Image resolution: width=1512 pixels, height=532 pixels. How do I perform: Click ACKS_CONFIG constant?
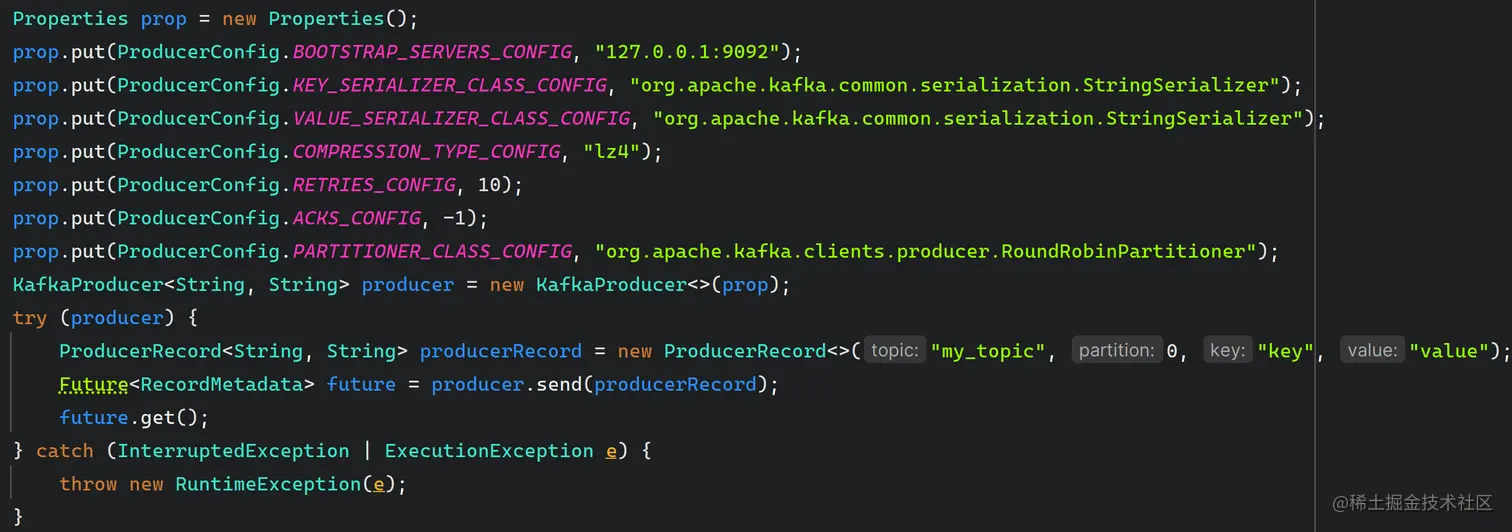tap(357, 217)
